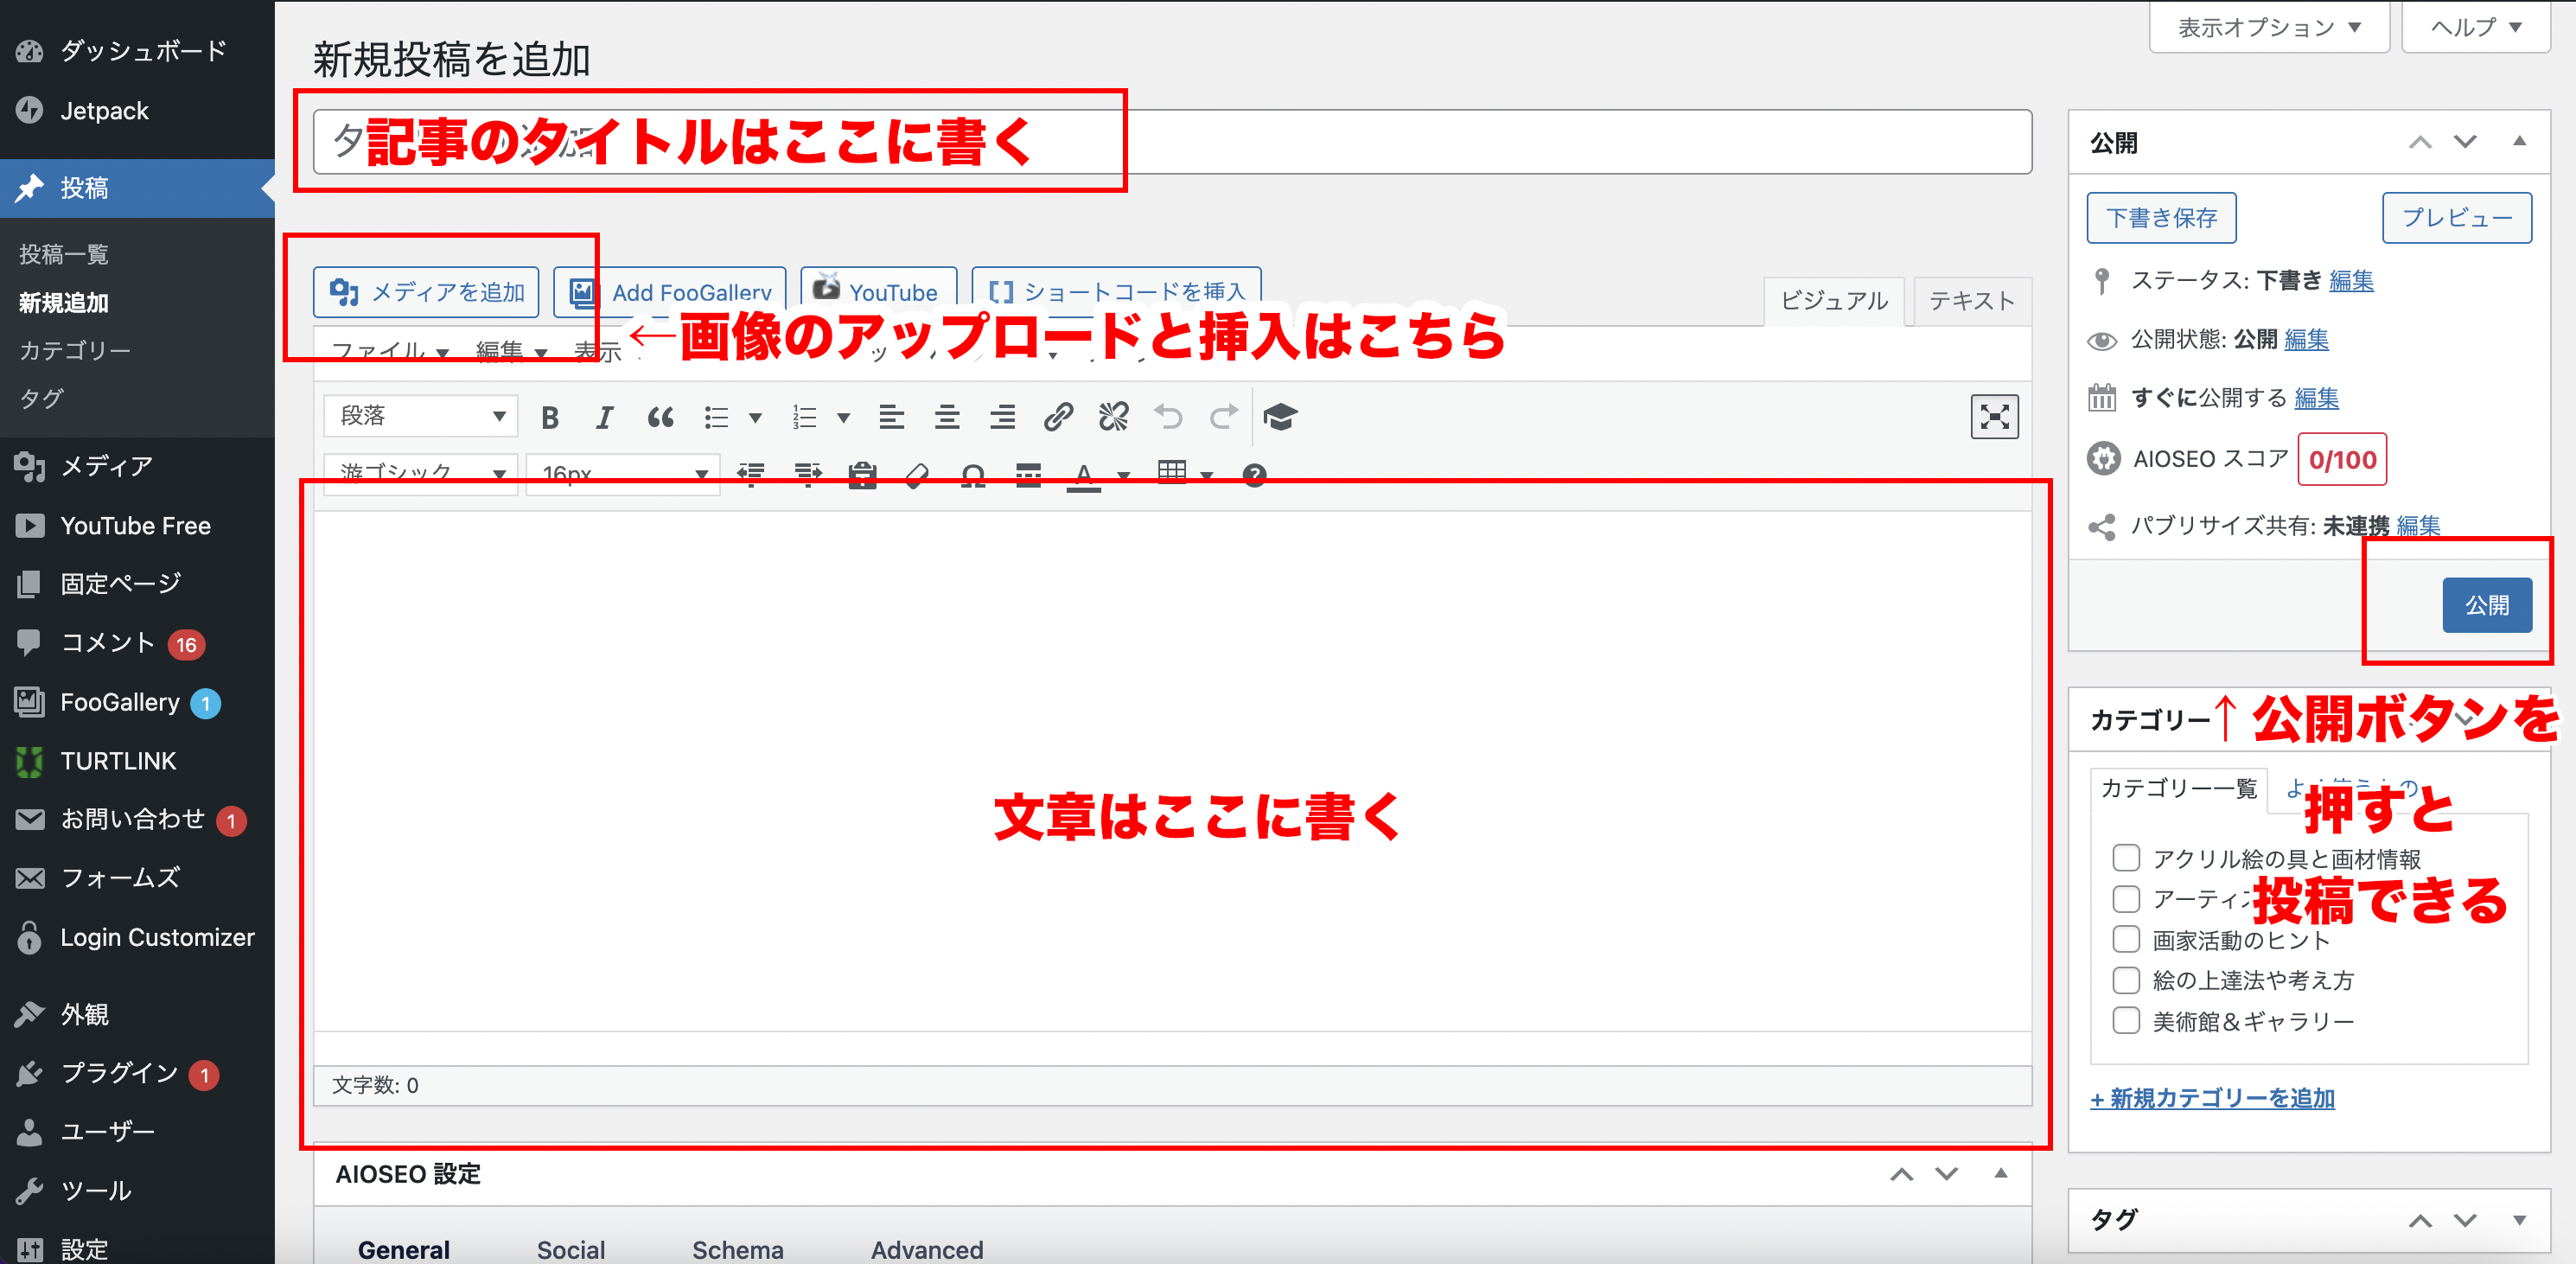2576x1264 pixels.
Task: Insert a blockquote with the quote icon
Action: [x=660, y=417]
